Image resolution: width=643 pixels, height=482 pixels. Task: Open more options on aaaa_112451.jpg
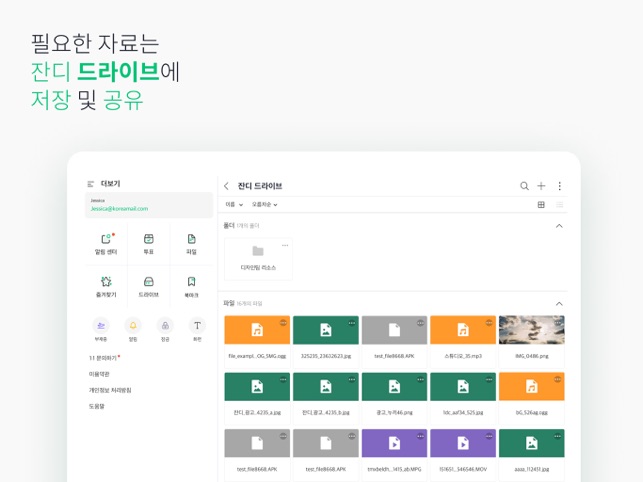coord(558,436)
